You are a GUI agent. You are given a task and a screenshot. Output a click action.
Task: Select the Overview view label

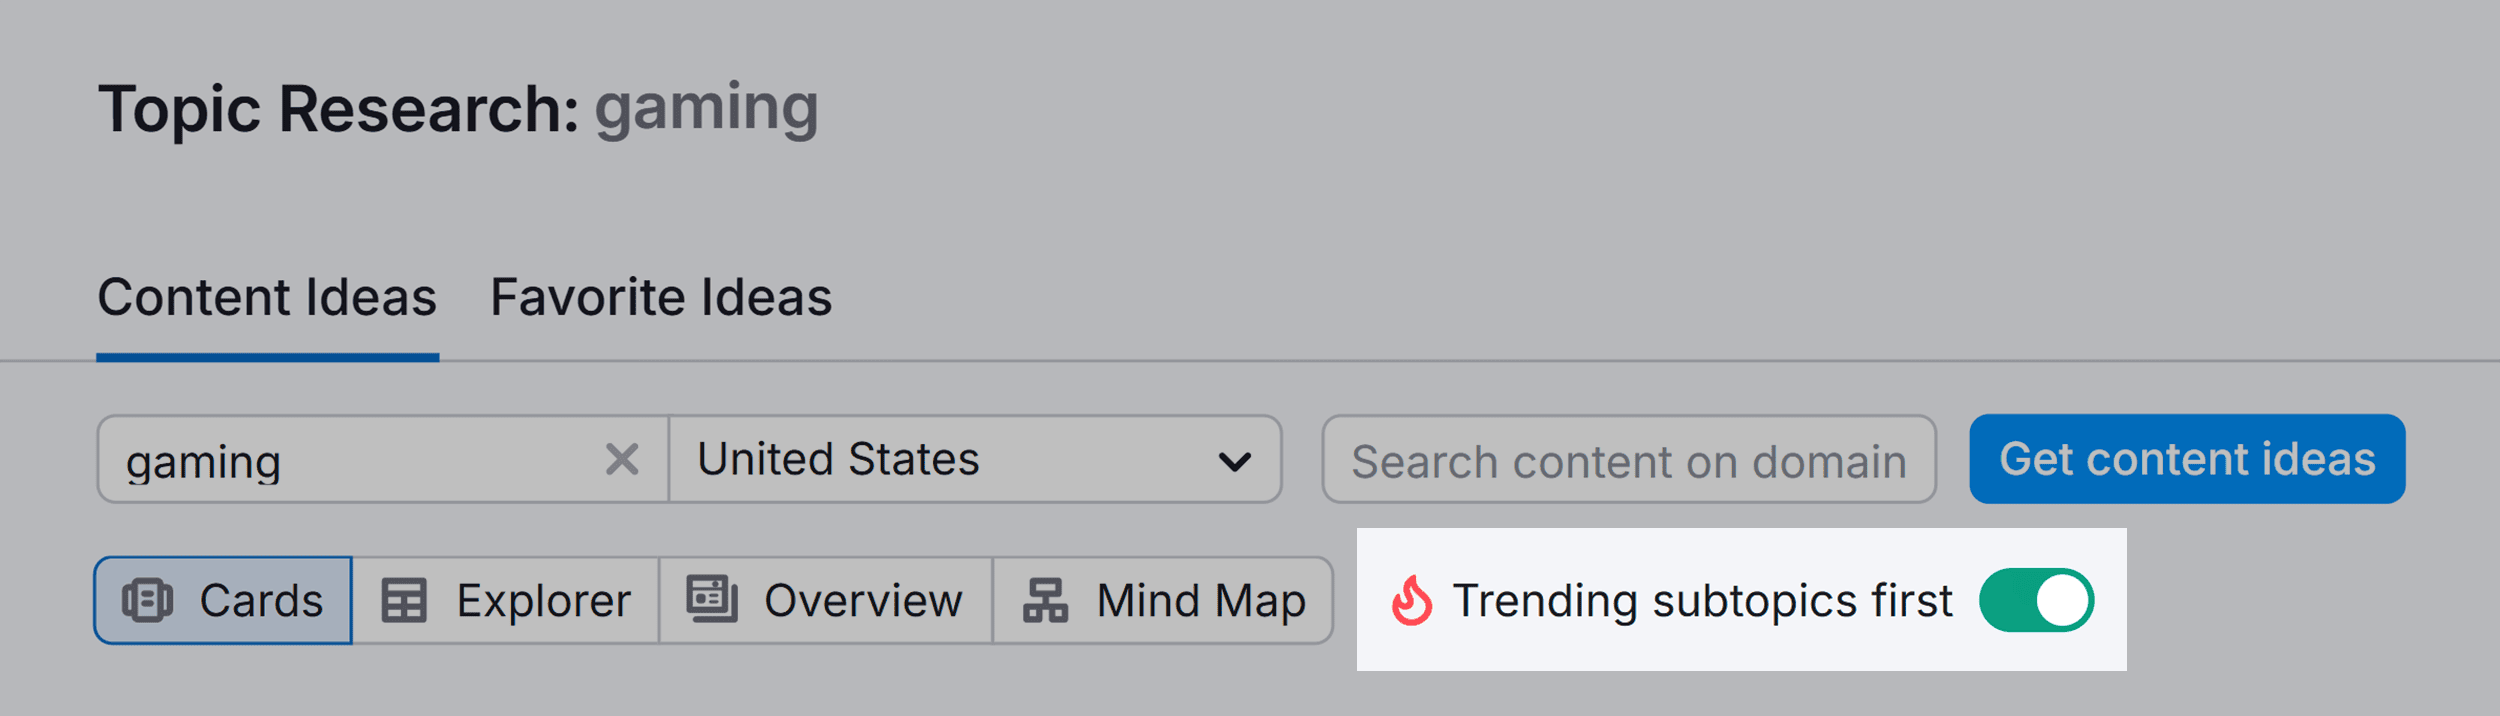(862, 601)
